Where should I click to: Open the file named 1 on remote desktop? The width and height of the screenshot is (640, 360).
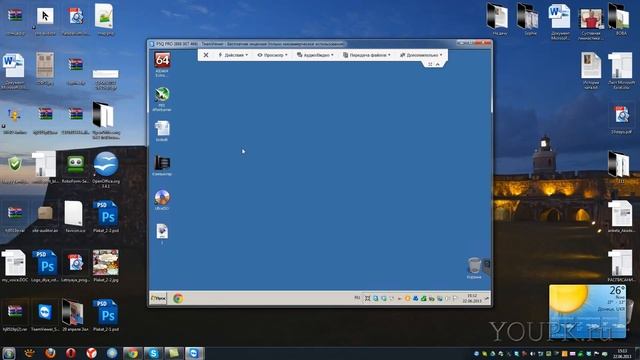coord(162,233)
